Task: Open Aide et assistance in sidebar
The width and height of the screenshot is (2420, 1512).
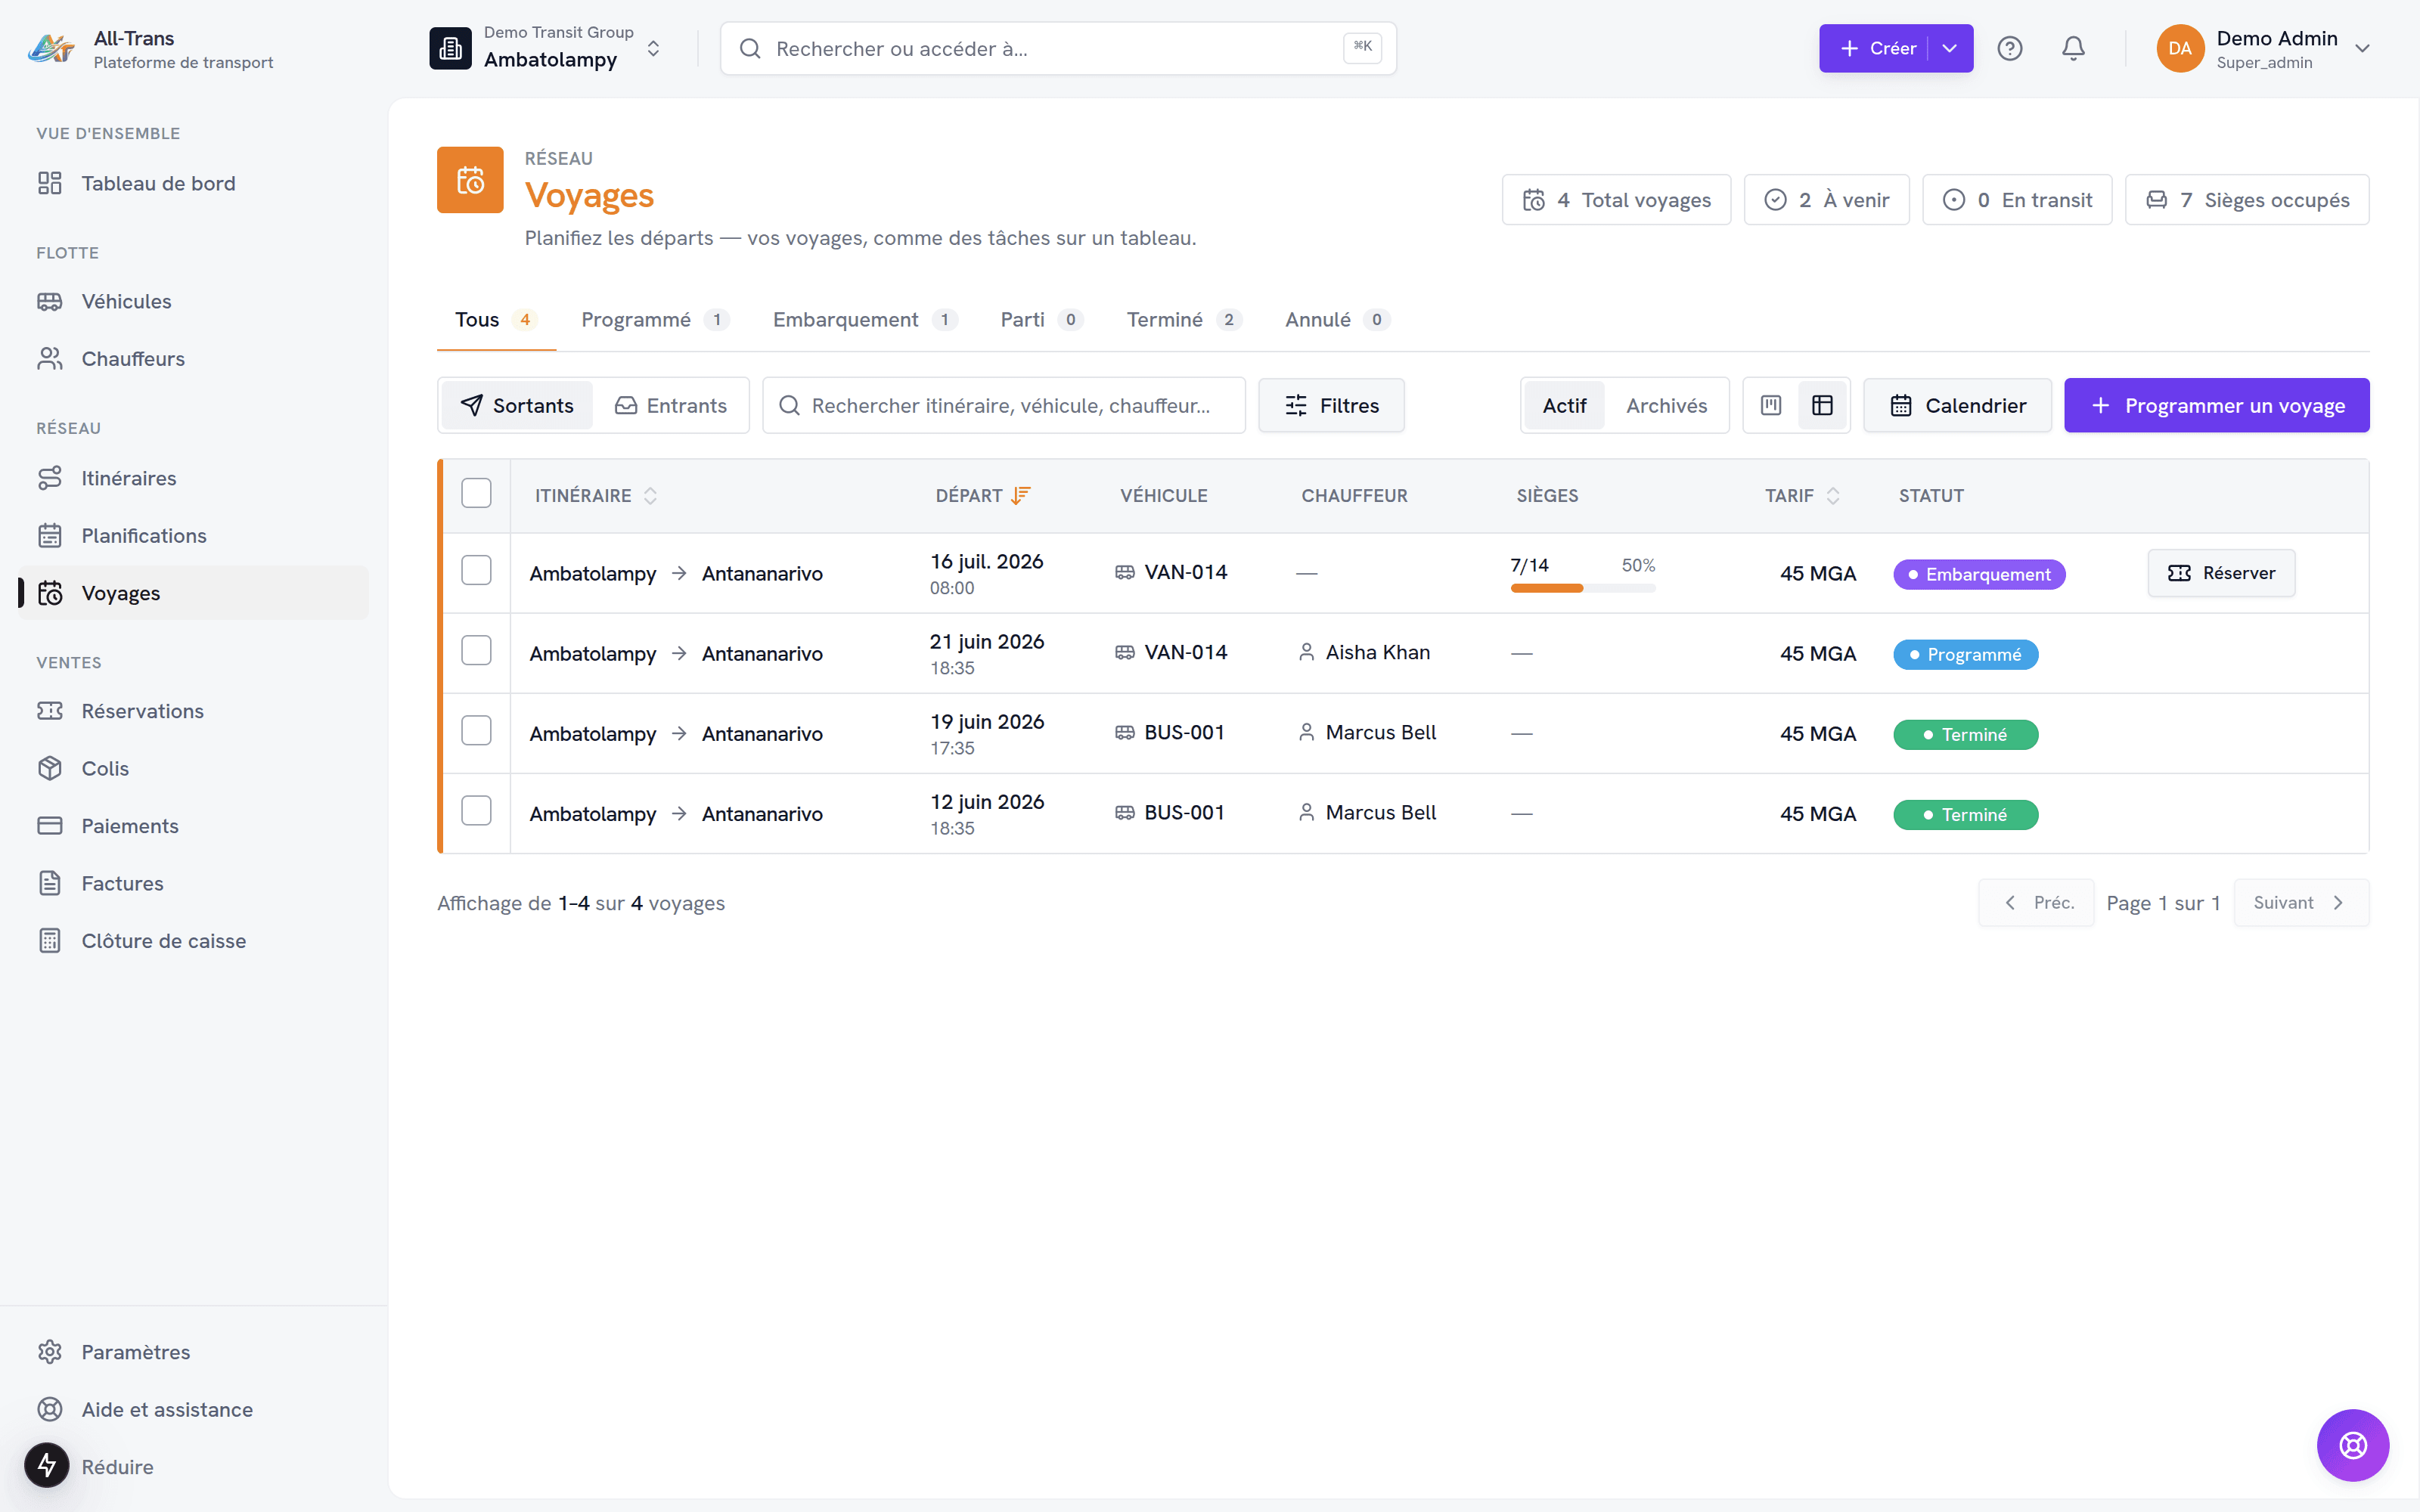Action: pyautogui.click(x=193, y=1410)
